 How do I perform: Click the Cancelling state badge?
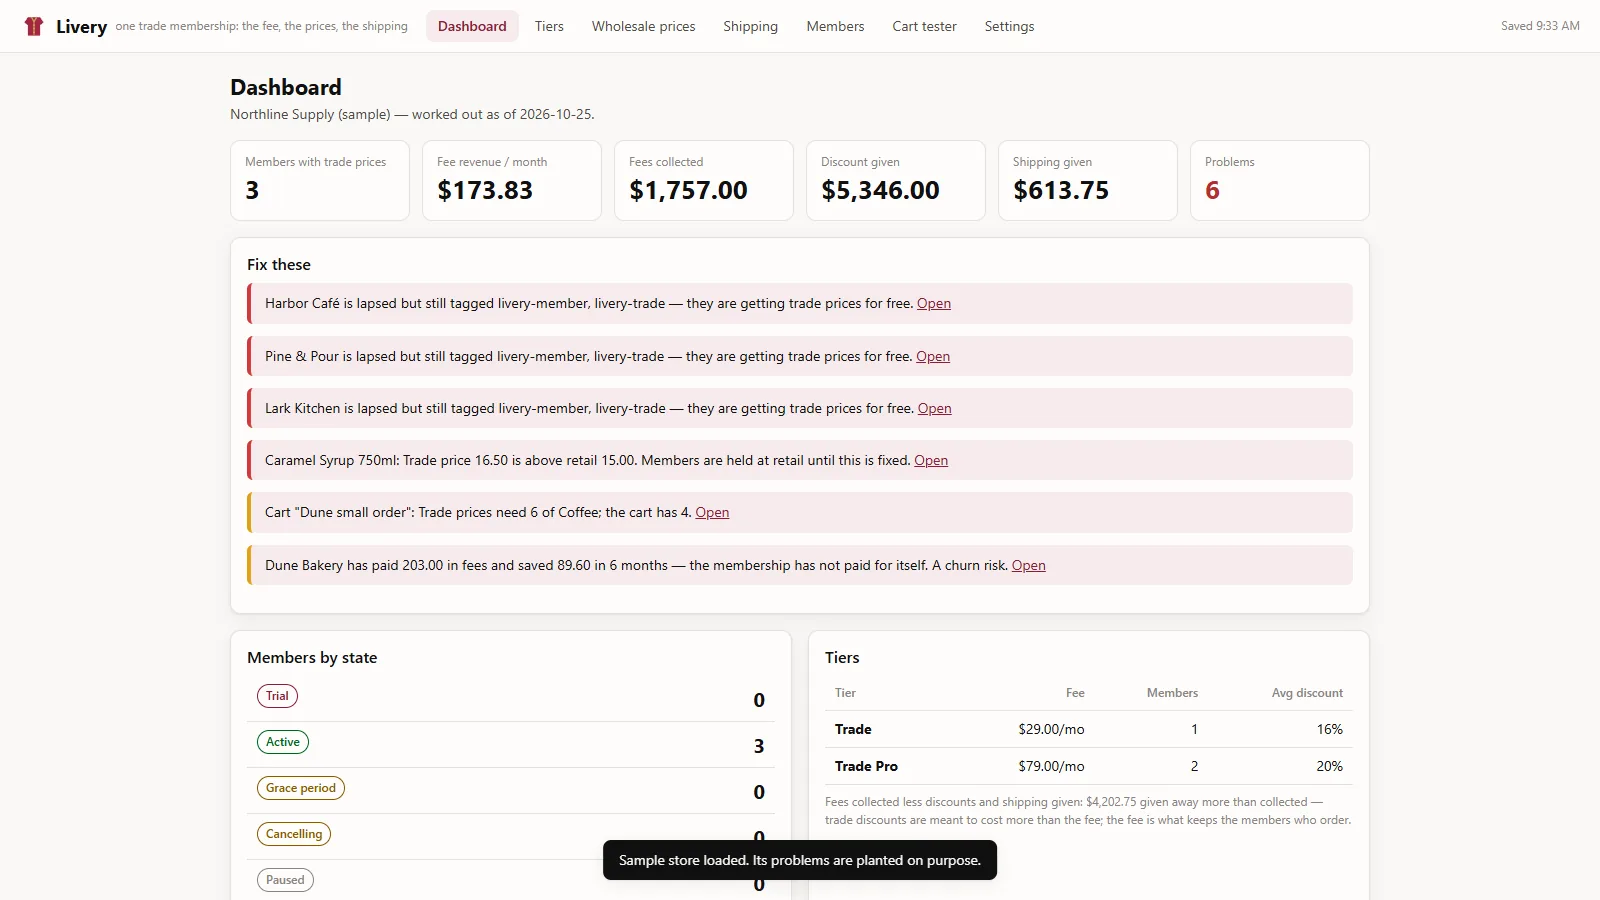point(294,834)
